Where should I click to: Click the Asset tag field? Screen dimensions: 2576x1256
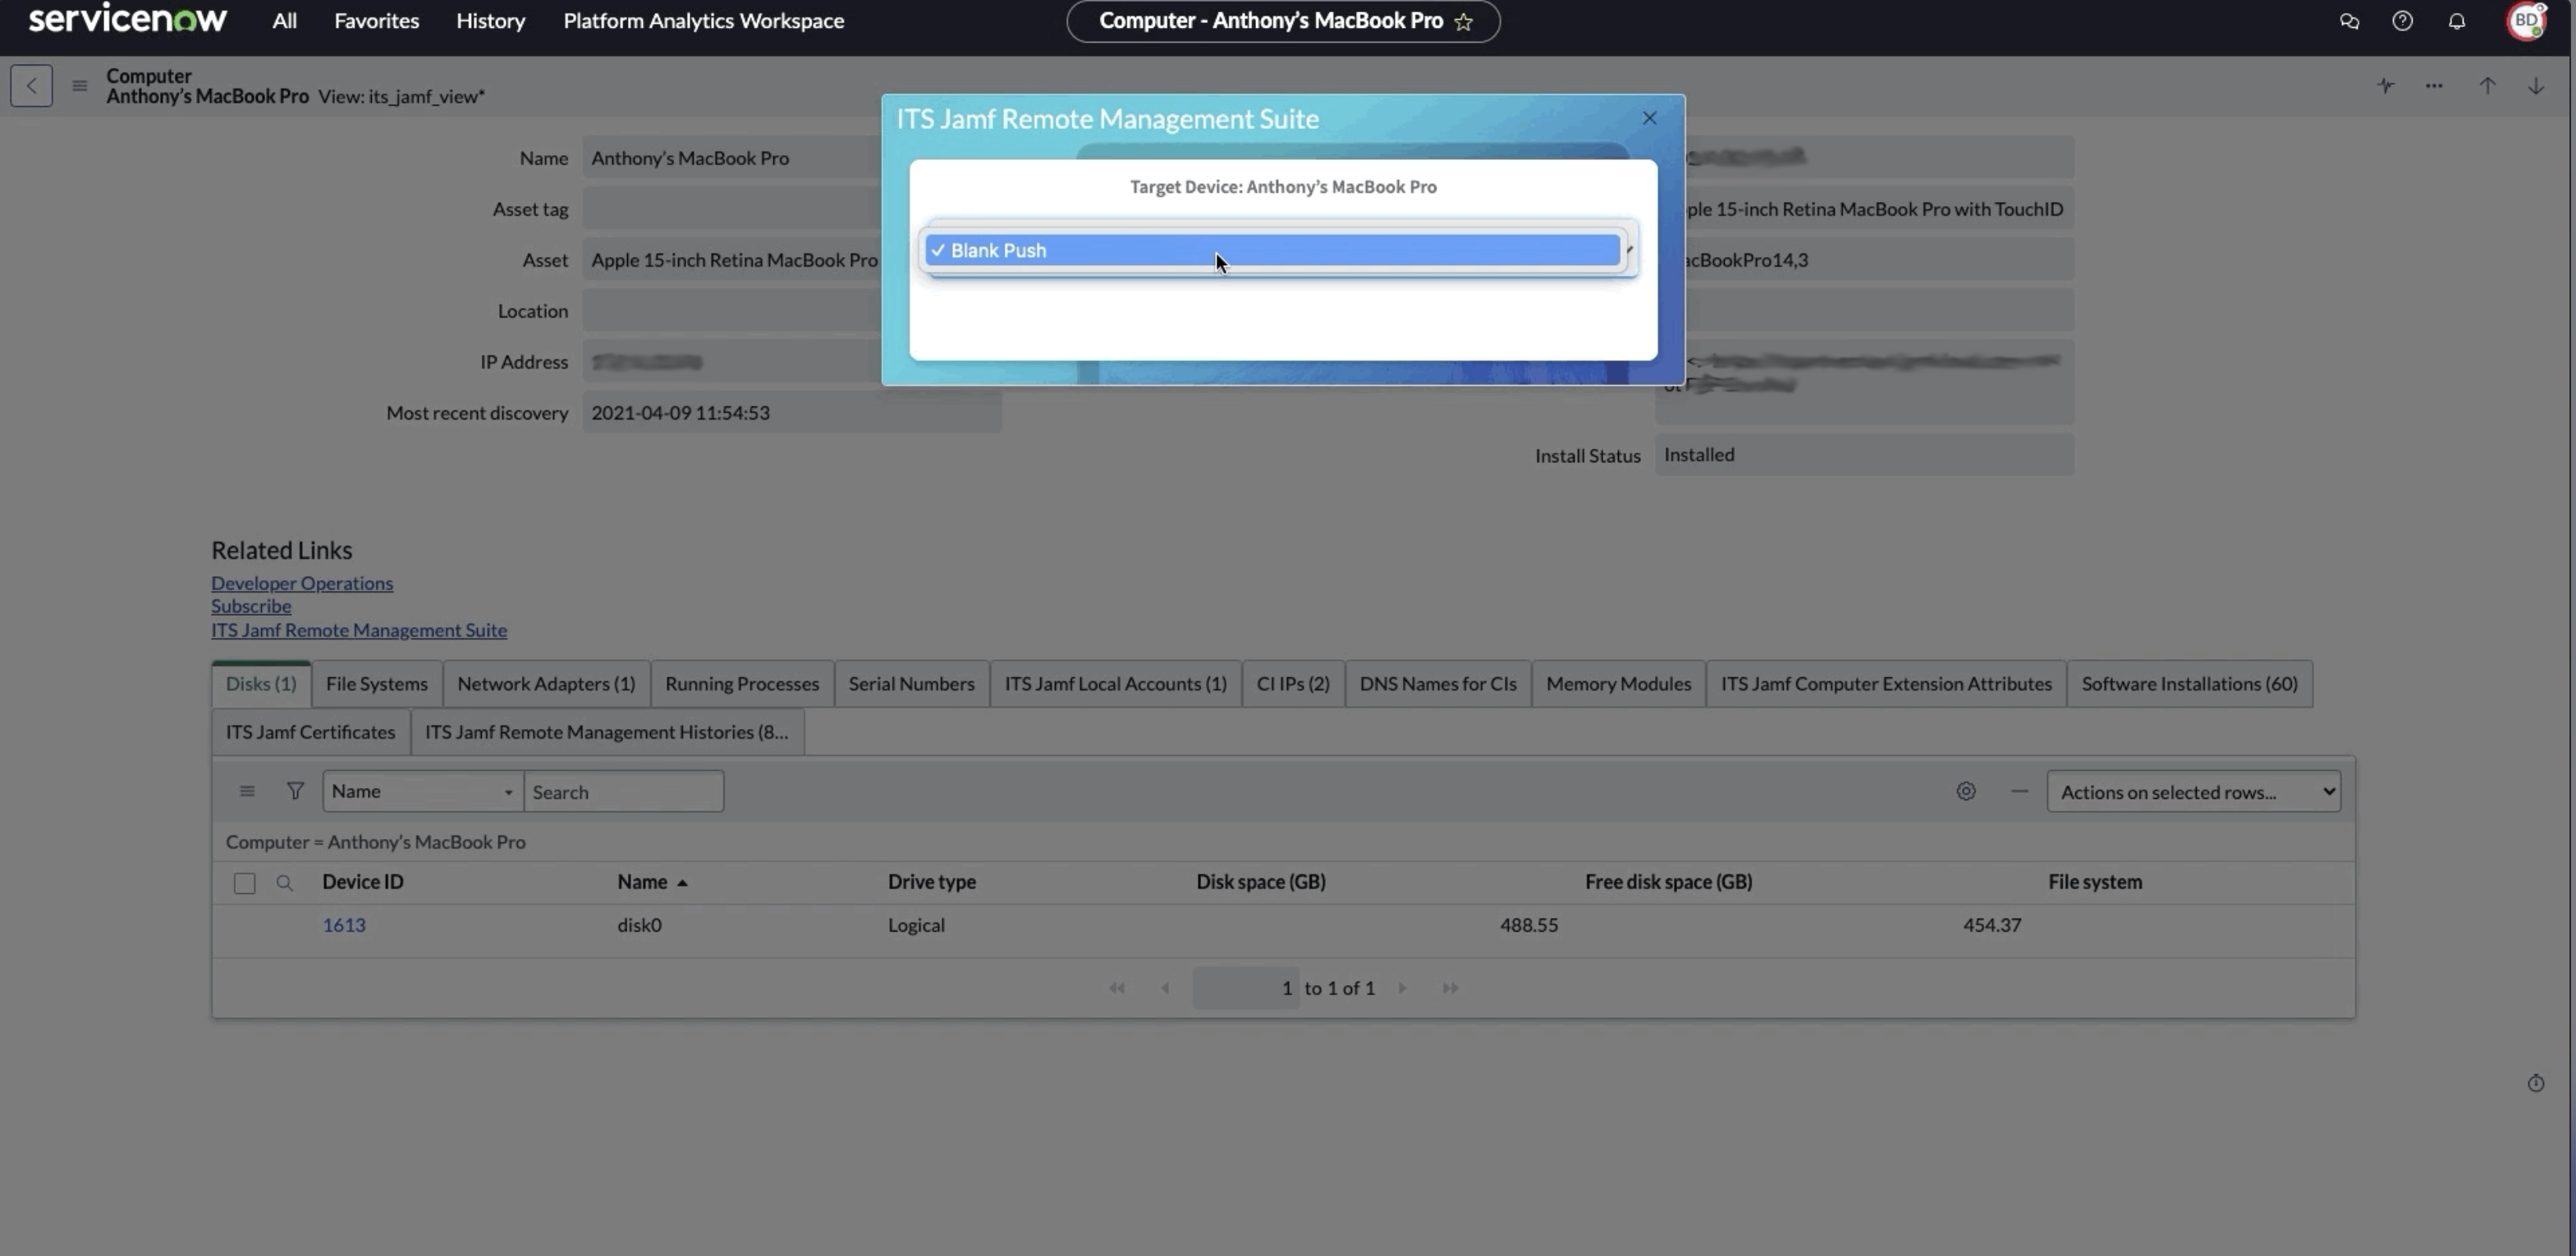point(731,209)
